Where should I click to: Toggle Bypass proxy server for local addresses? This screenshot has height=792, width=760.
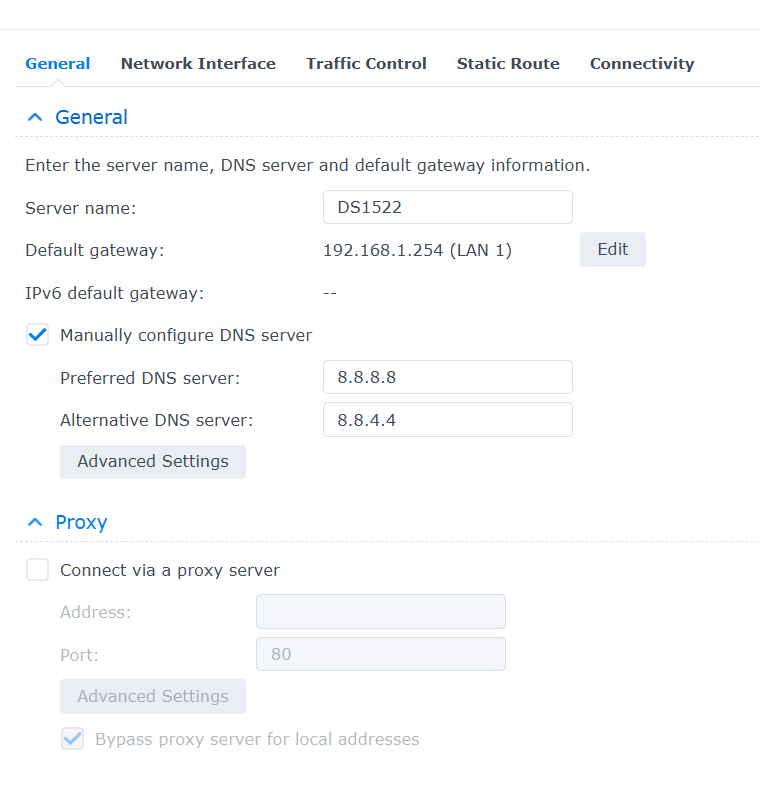[x=72, y=739]
